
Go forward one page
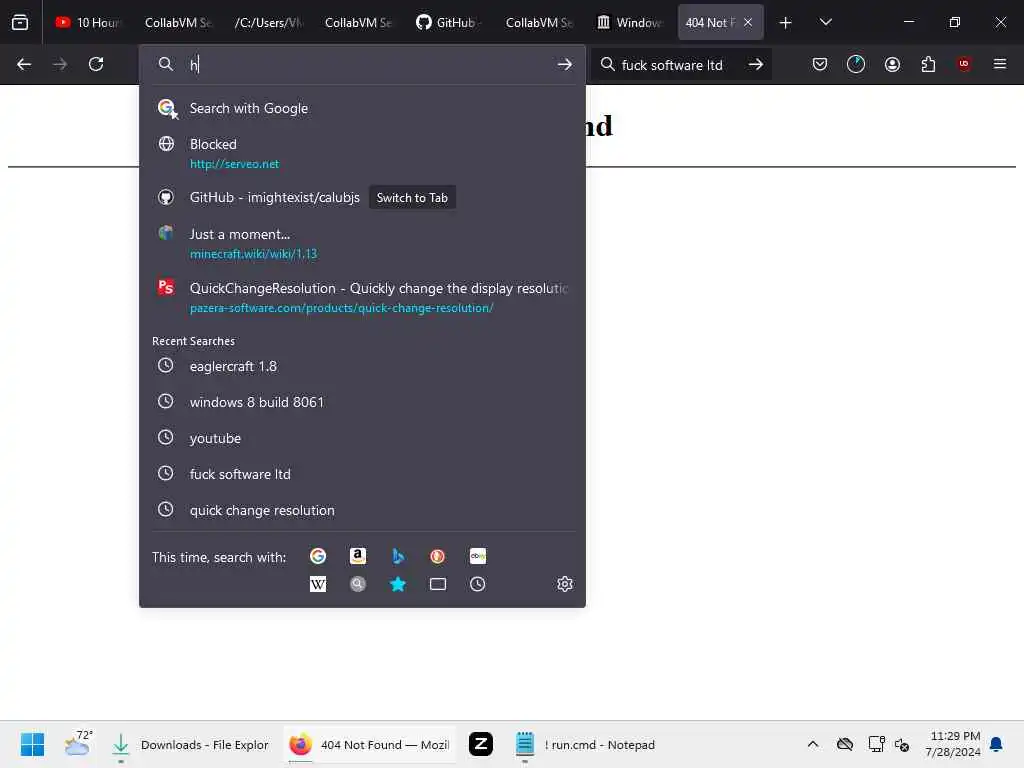[x=59, y=64]
